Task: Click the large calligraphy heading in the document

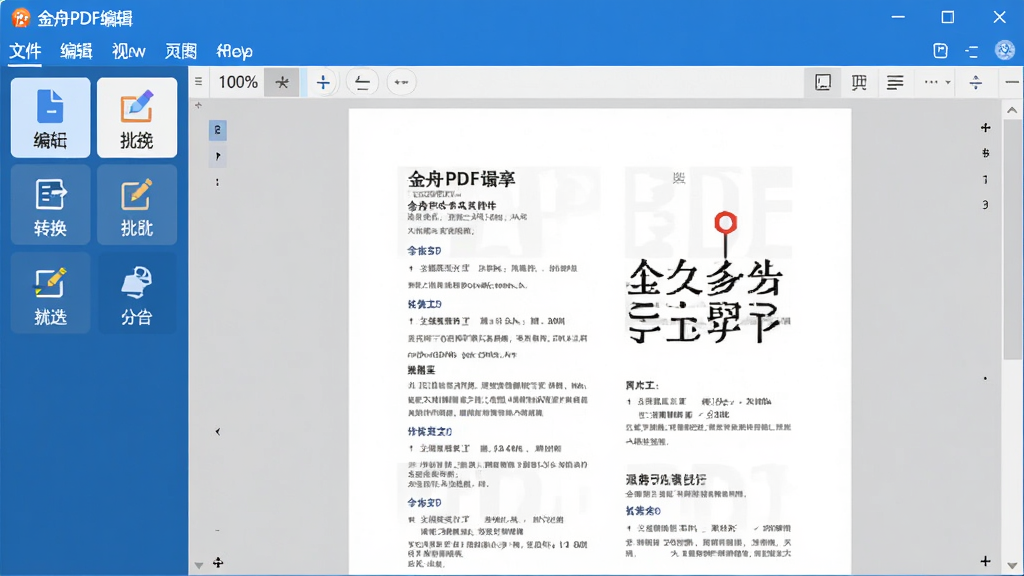Action: tap(705, 300)
